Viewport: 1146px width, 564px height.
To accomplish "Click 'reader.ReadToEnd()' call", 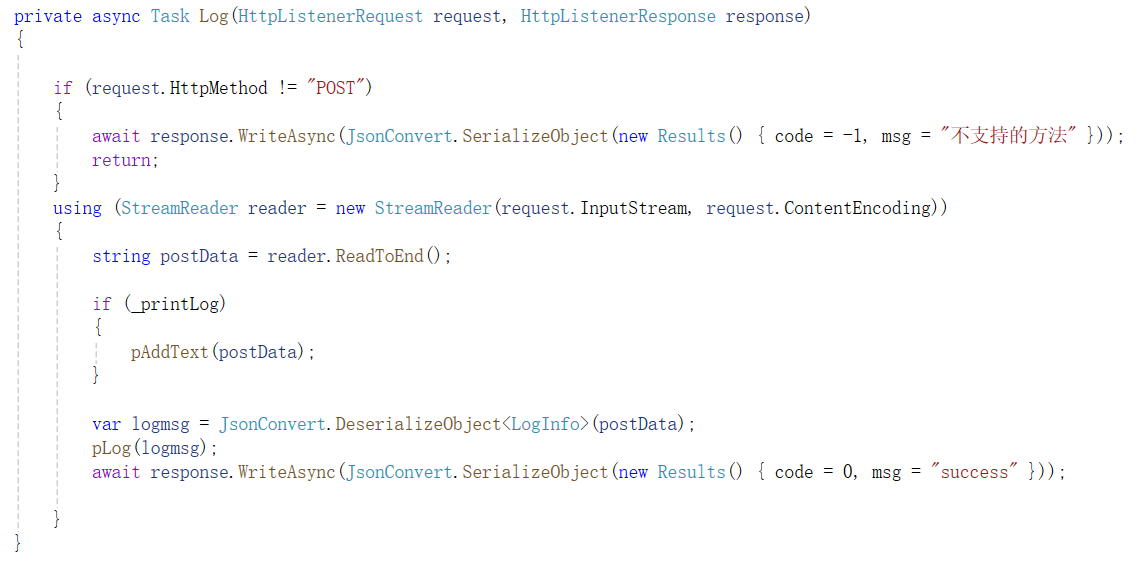I will click(x=354, y=256).
